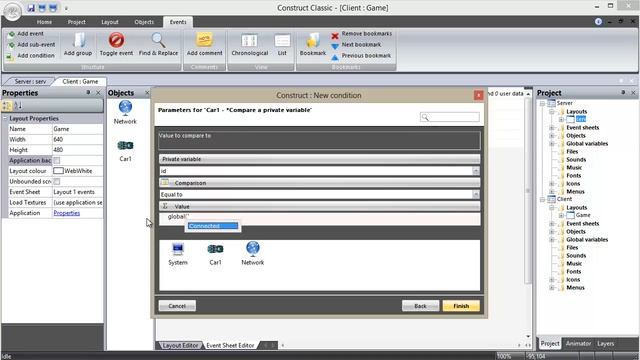This screenshot has width=640, height=360.
Task: Click the save icon in title bar
Action: 31,8
